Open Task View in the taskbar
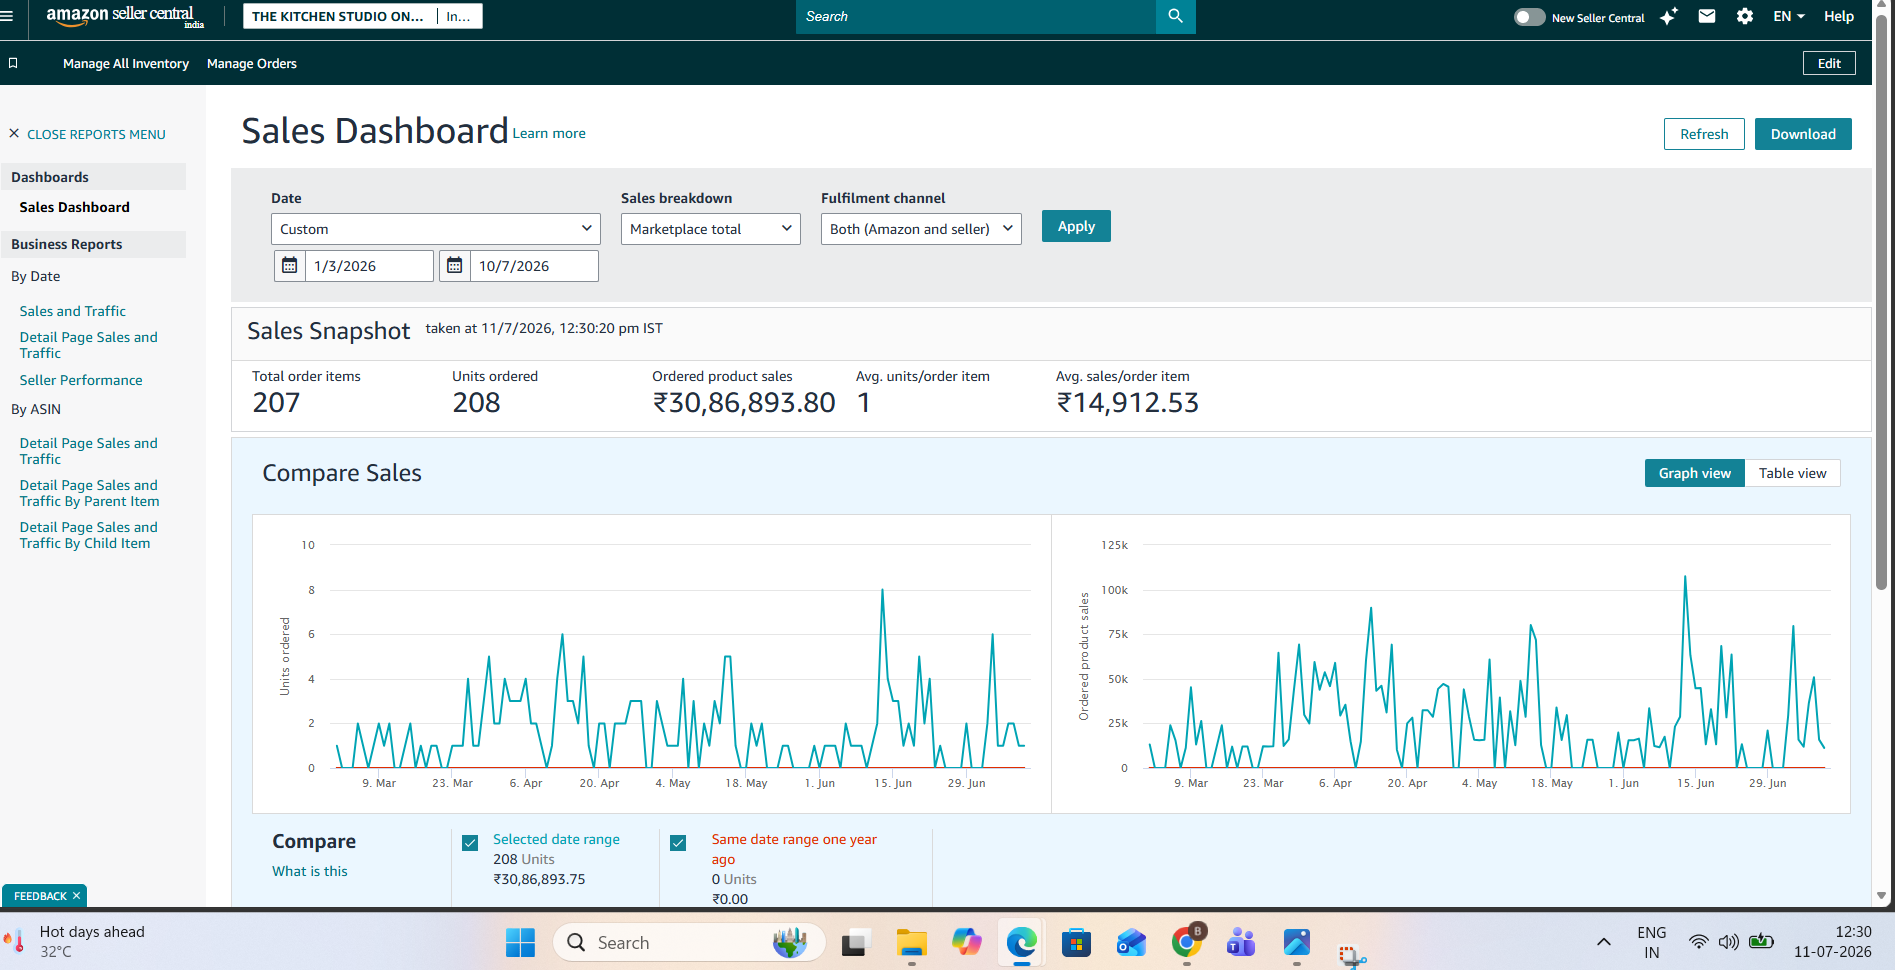Screen dimensions: 1895x970 coord(856,943)
